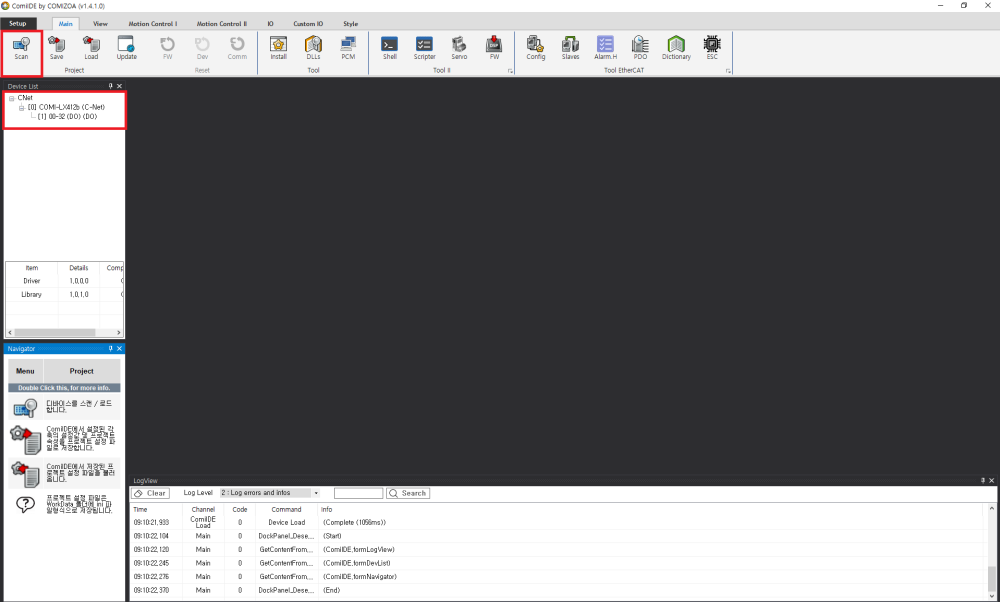Open the EtherCAT Dictionary tool
The height and width of the screenshot is (602, 1000).
[x=676, y=46]
